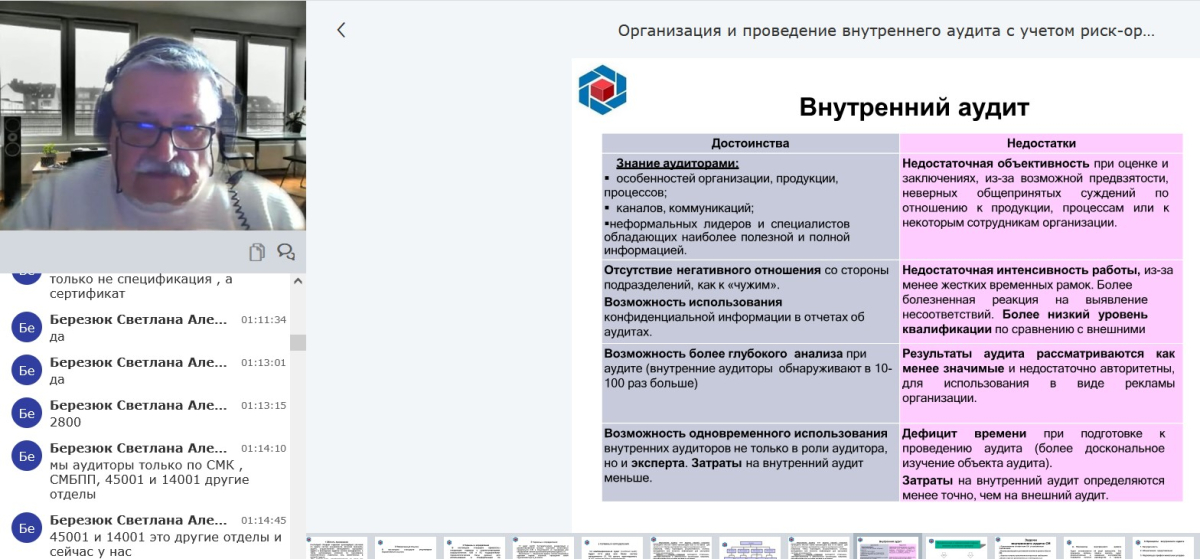Screen dimensions: 1200x559
Task: Open the chat bubbles icon
Action: click(x=286, y=252)
